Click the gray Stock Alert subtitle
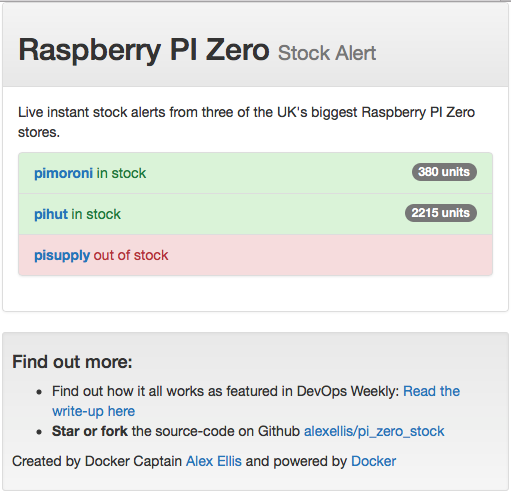The height and width of the screenshot is (494, 511). (327, 53)
